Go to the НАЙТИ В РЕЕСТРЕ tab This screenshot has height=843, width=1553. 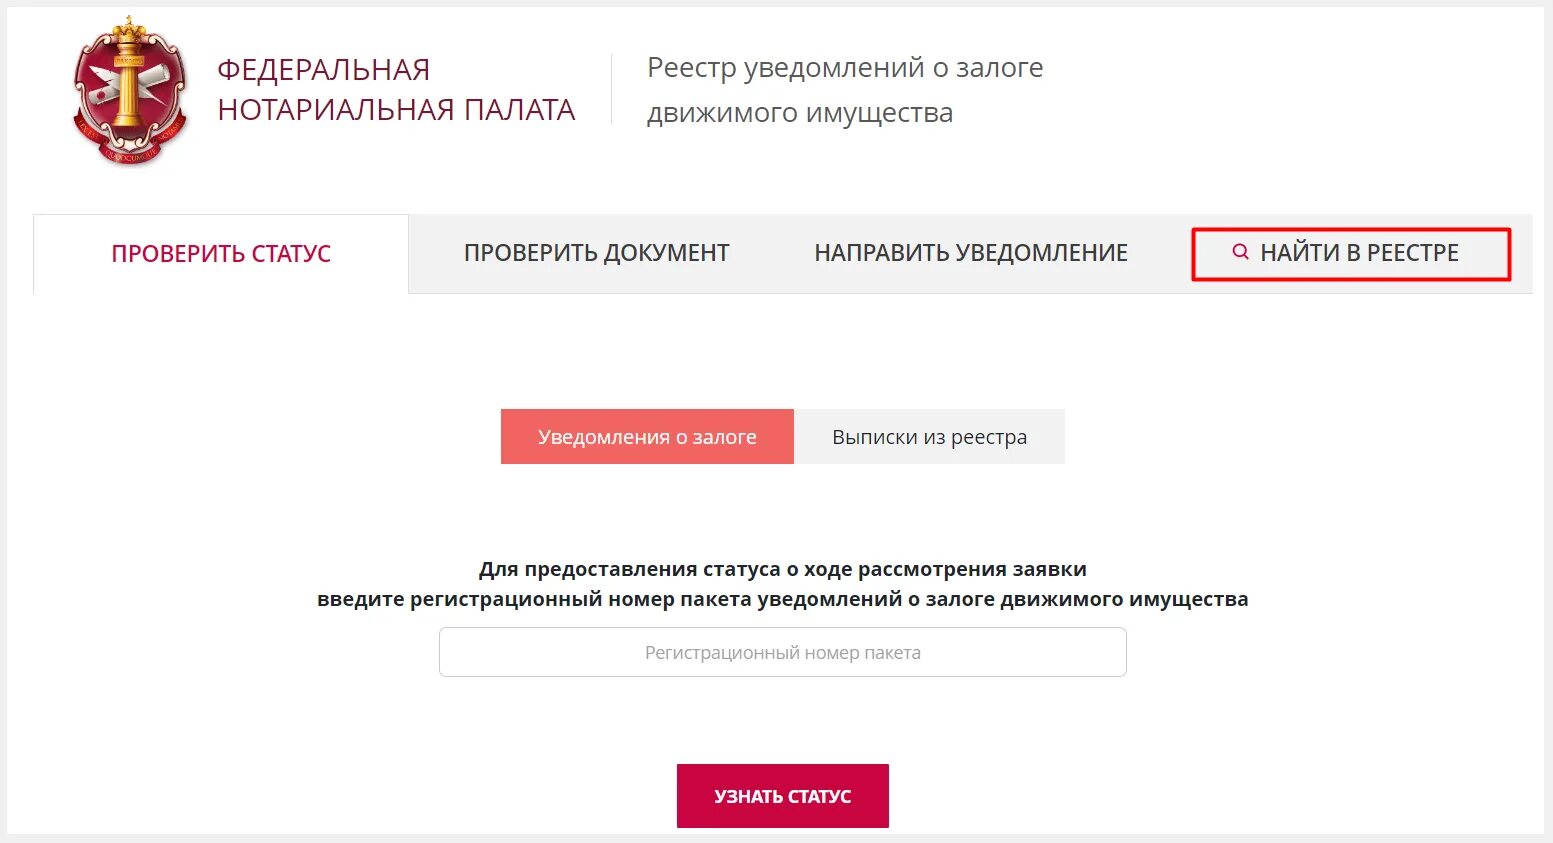pos(1350,254)
